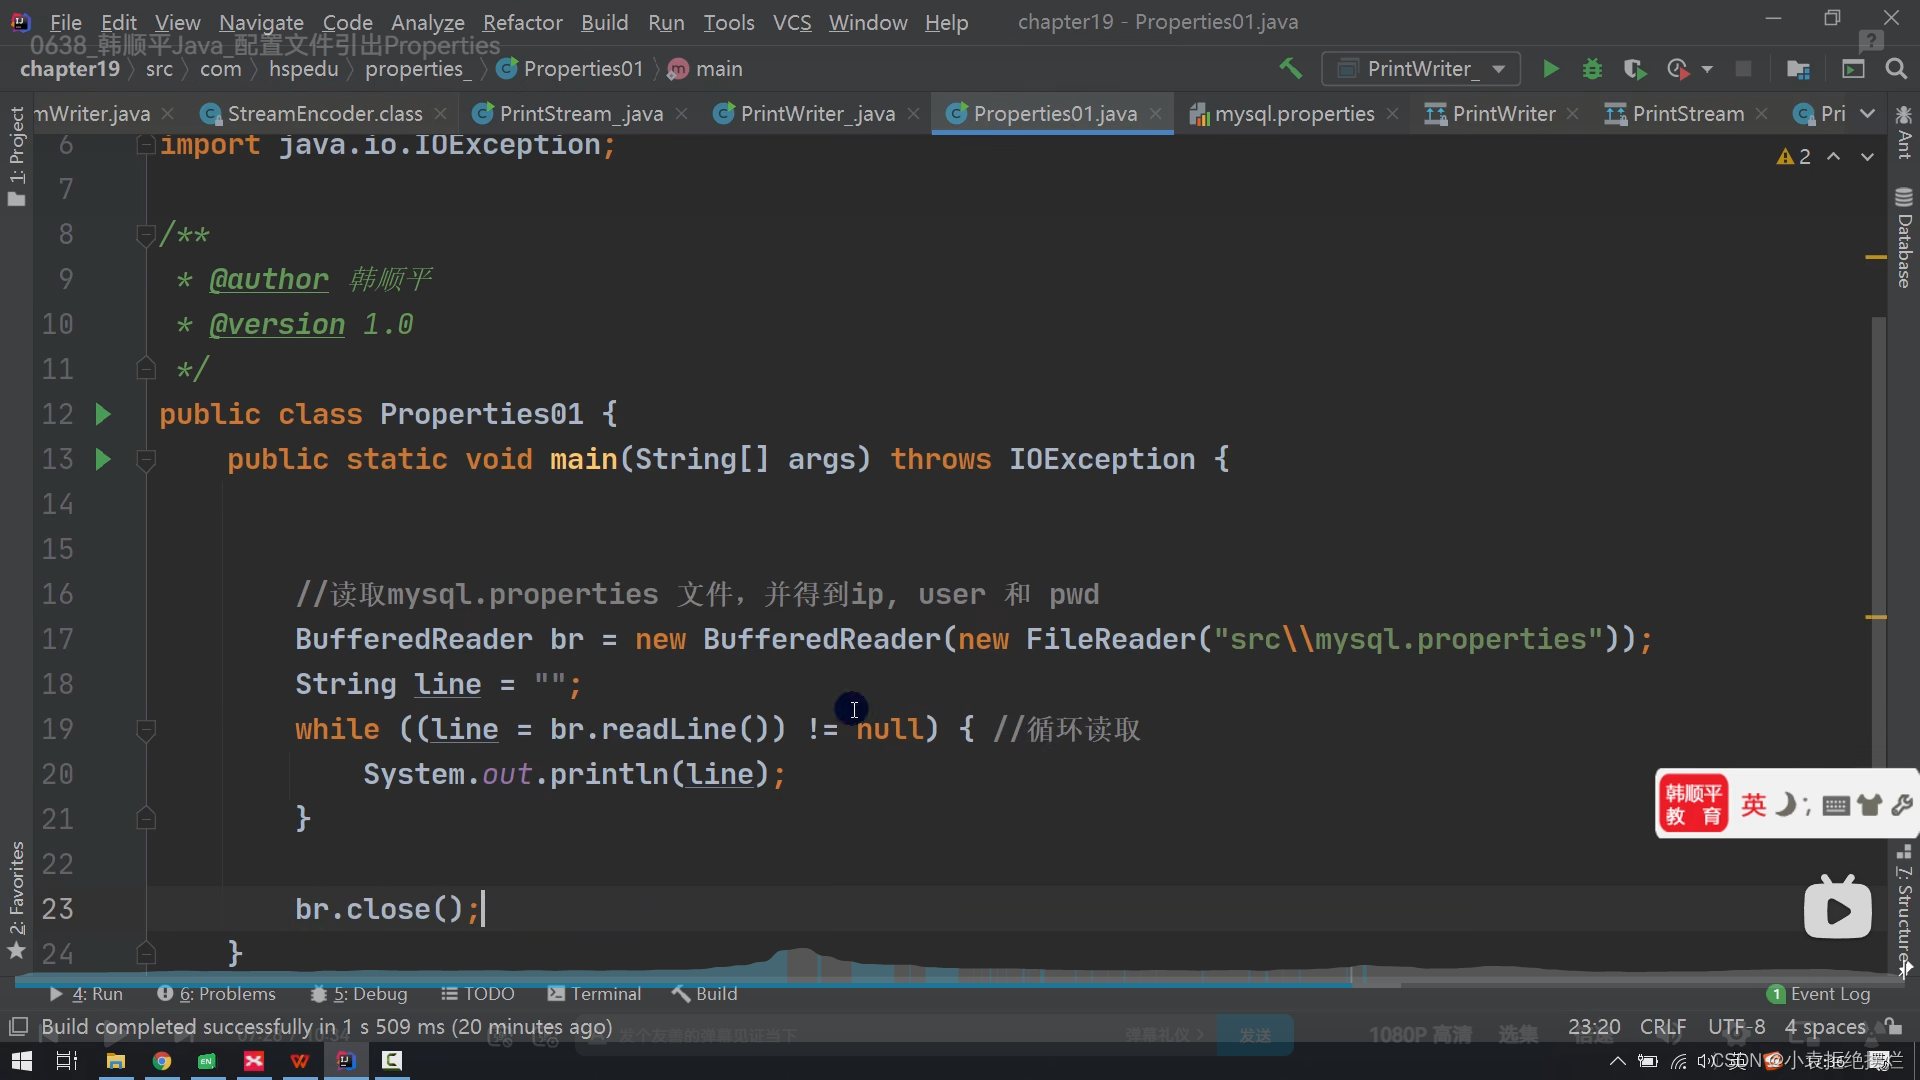Click the UTF-8 encoding selector

1736,1027
